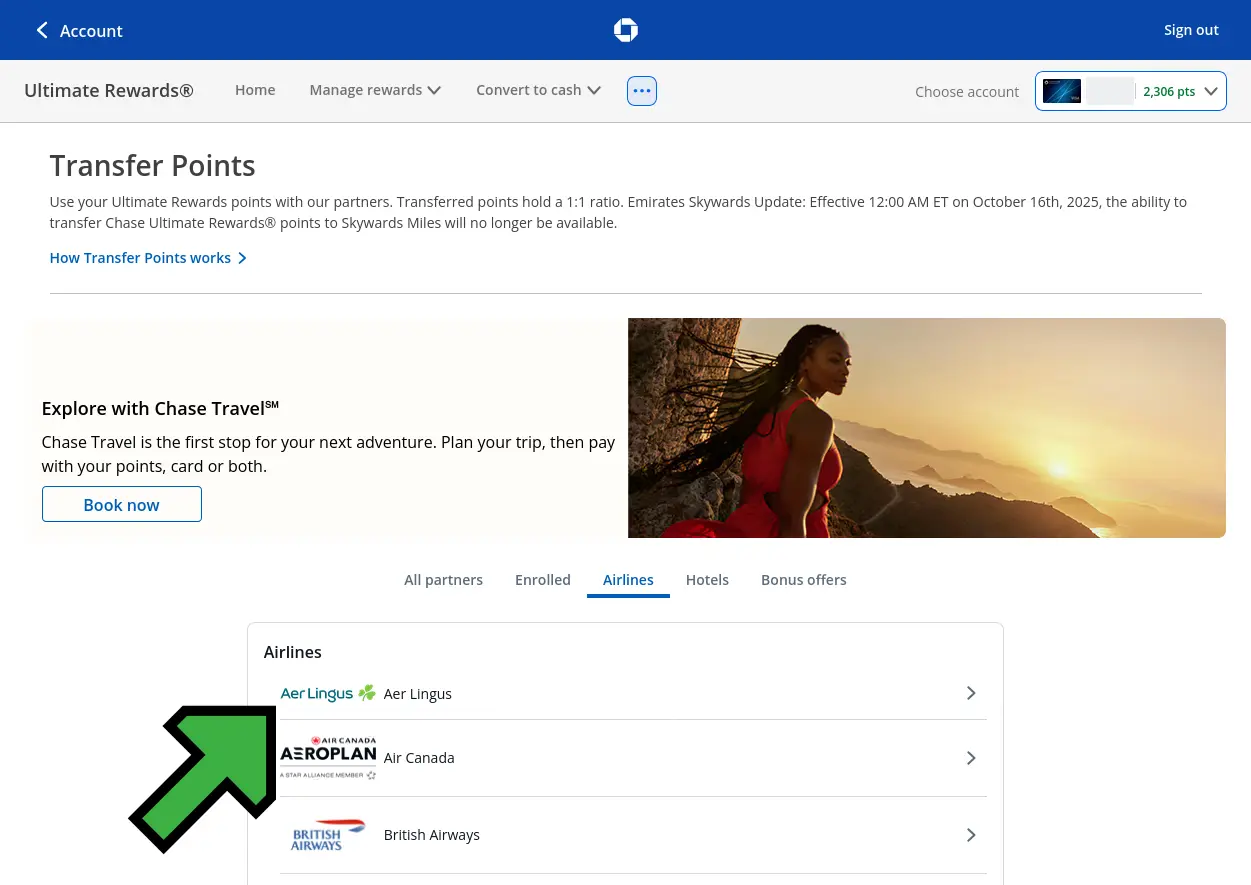Open the Air Canada row chevron
Screen dimensions: 1251x885
[x=971, y=758]
